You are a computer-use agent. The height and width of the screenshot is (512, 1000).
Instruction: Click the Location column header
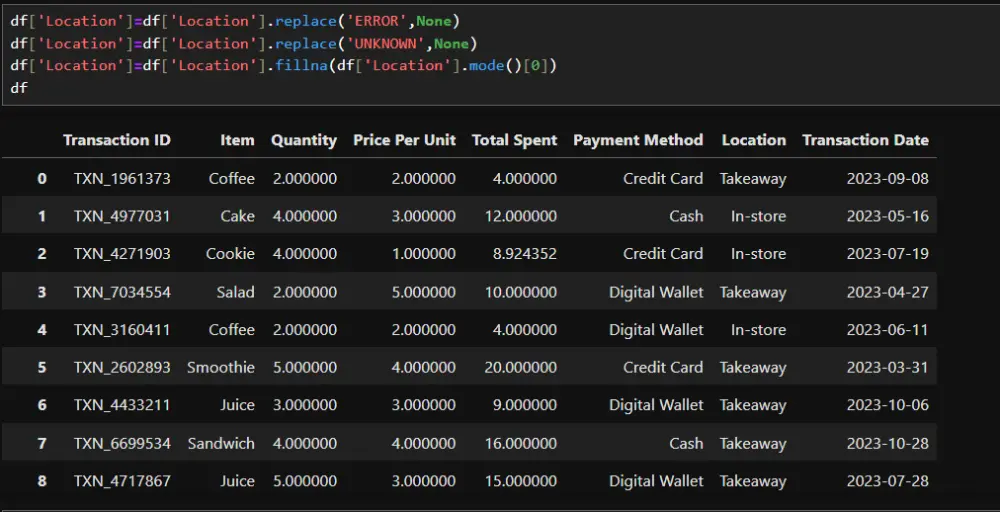[x=754, y=140]
